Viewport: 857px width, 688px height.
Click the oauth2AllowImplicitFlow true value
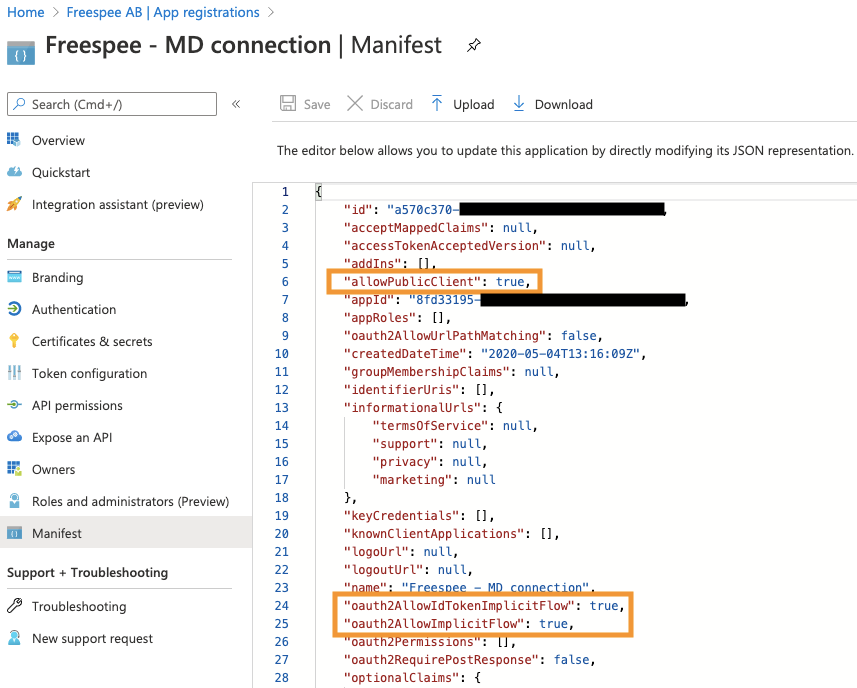pyautogui.click(x=554, y=624)
